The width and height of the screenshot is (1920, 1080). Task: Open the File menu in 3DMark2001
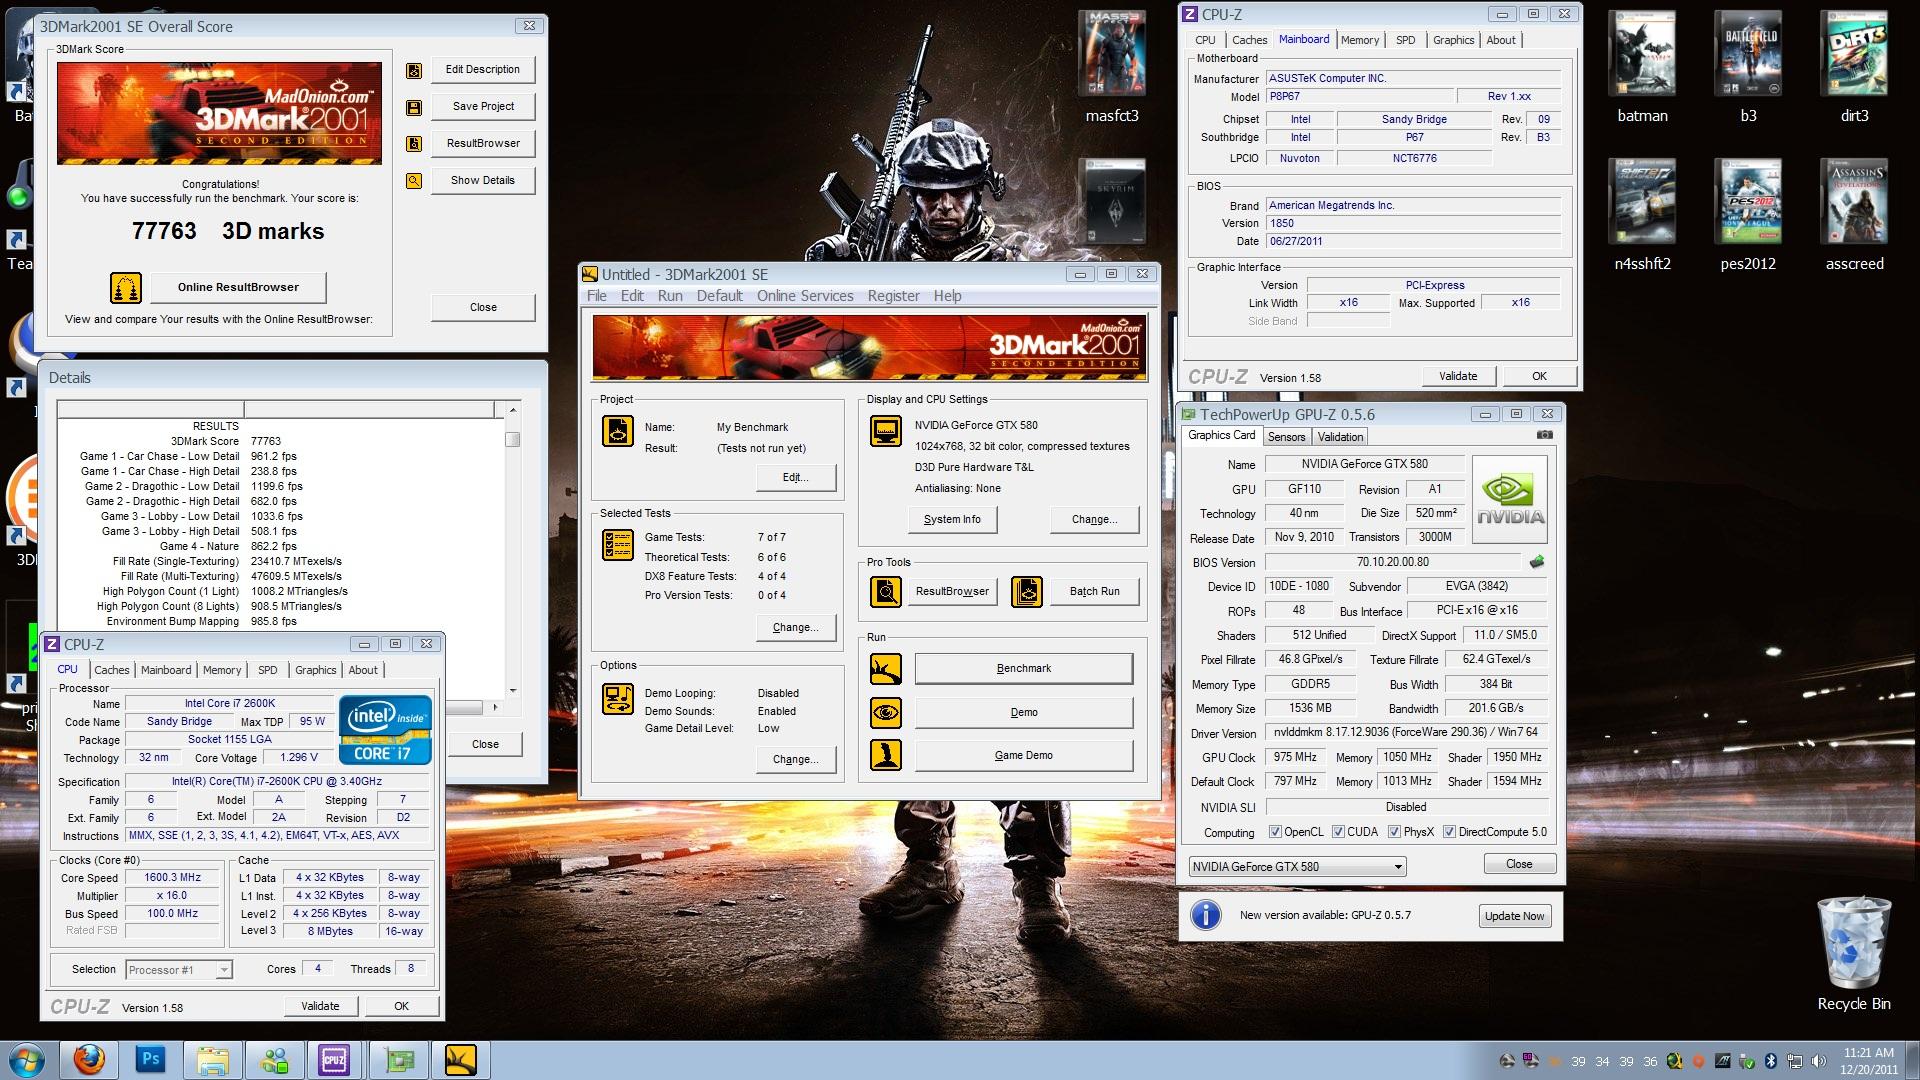pyautogui.click(x=597, y=296)
